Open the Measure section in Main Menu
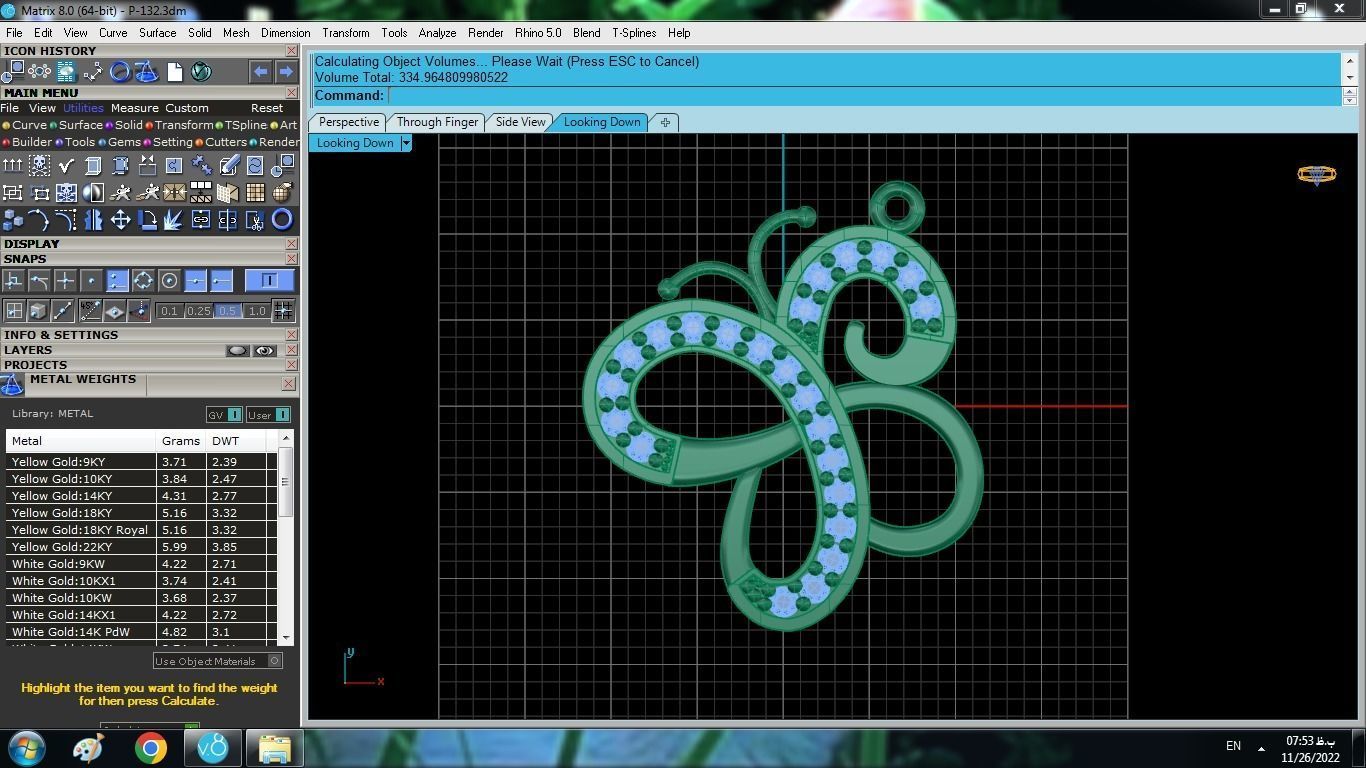This screenshot has height=768, width=1366. click(x=135, y=108)
